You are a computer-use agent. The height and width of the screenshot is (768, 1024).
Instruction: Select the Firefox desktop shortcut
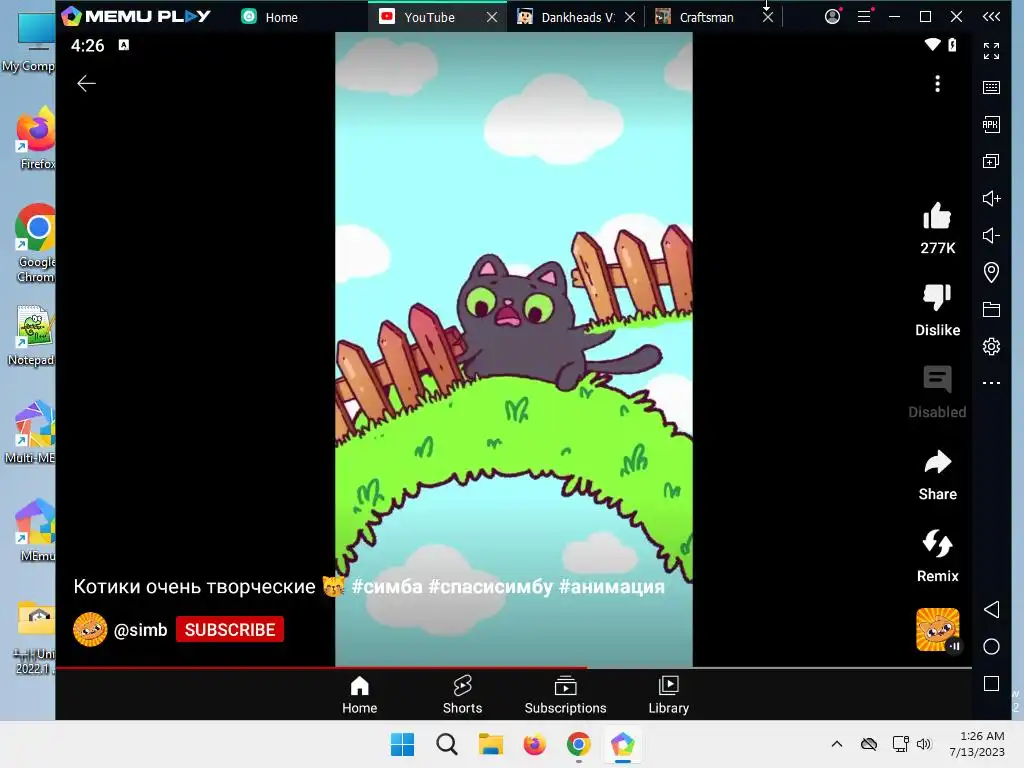point(35,138)
